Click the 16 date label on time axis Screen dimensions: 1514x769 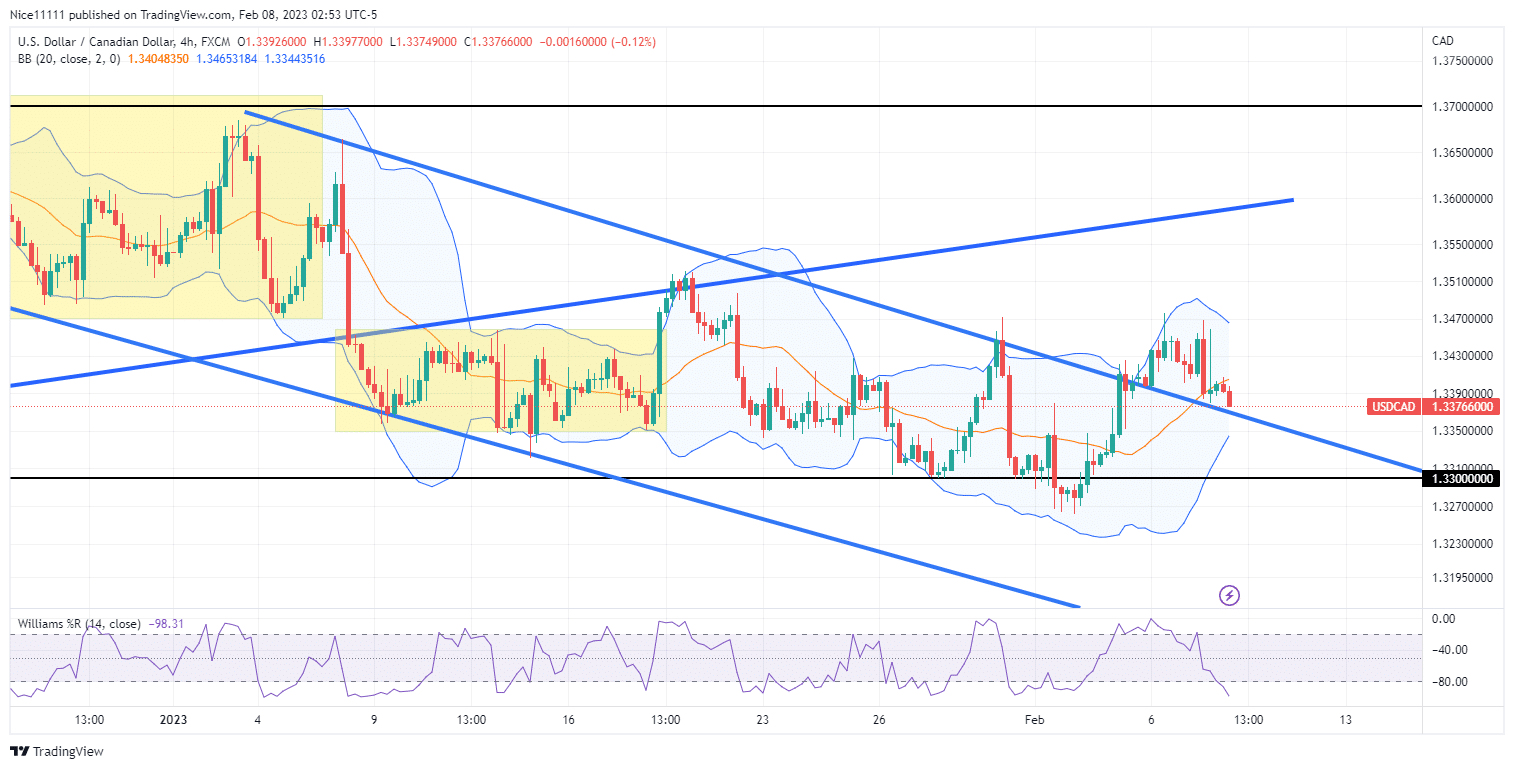tap(569, 719)
